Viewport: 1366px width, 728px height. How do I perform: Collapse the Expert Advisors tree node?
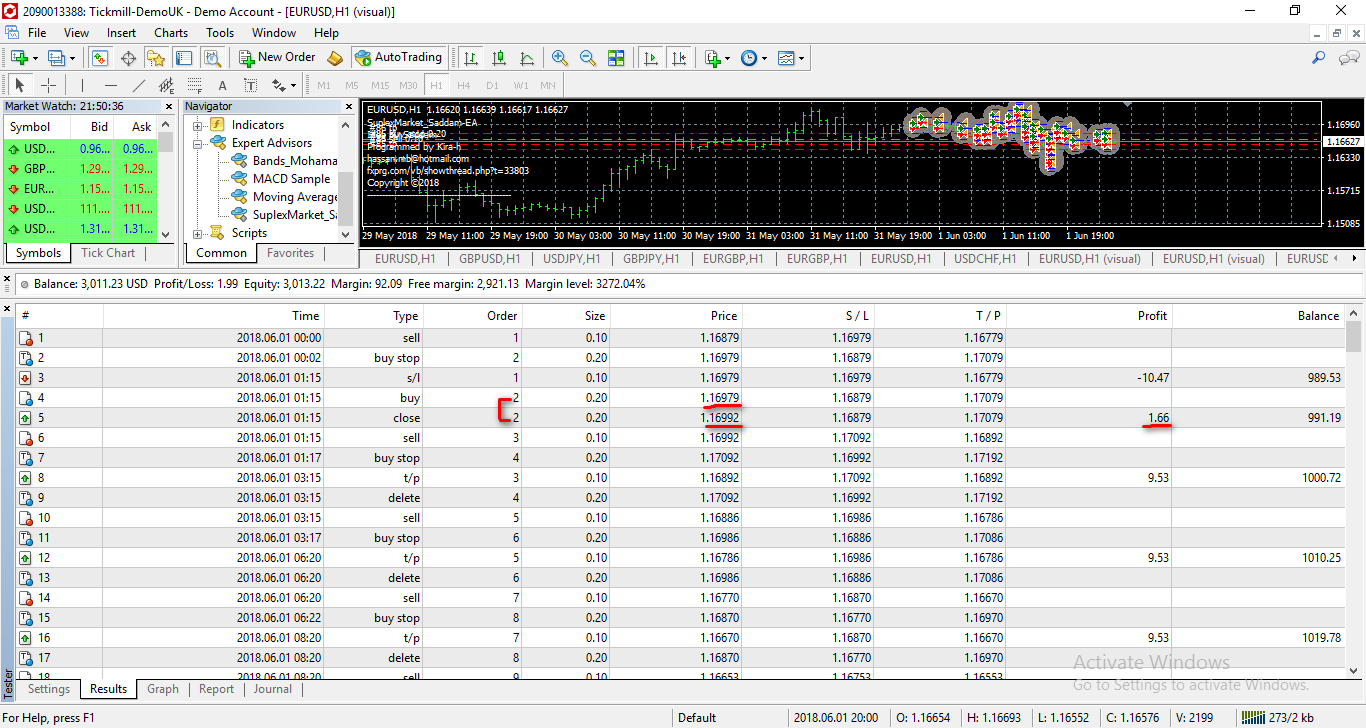(198, 143)
